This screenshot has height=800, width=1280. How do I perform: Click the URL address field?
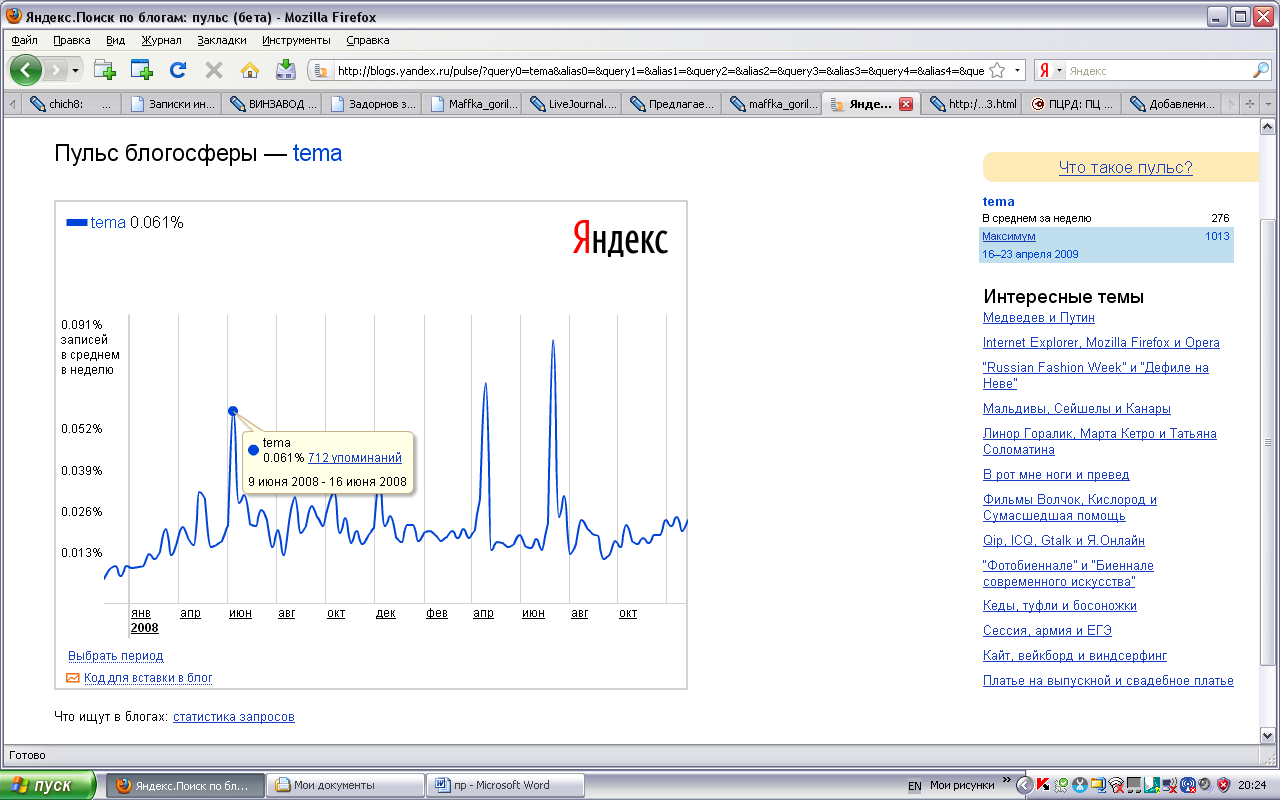tap(660, 71)
